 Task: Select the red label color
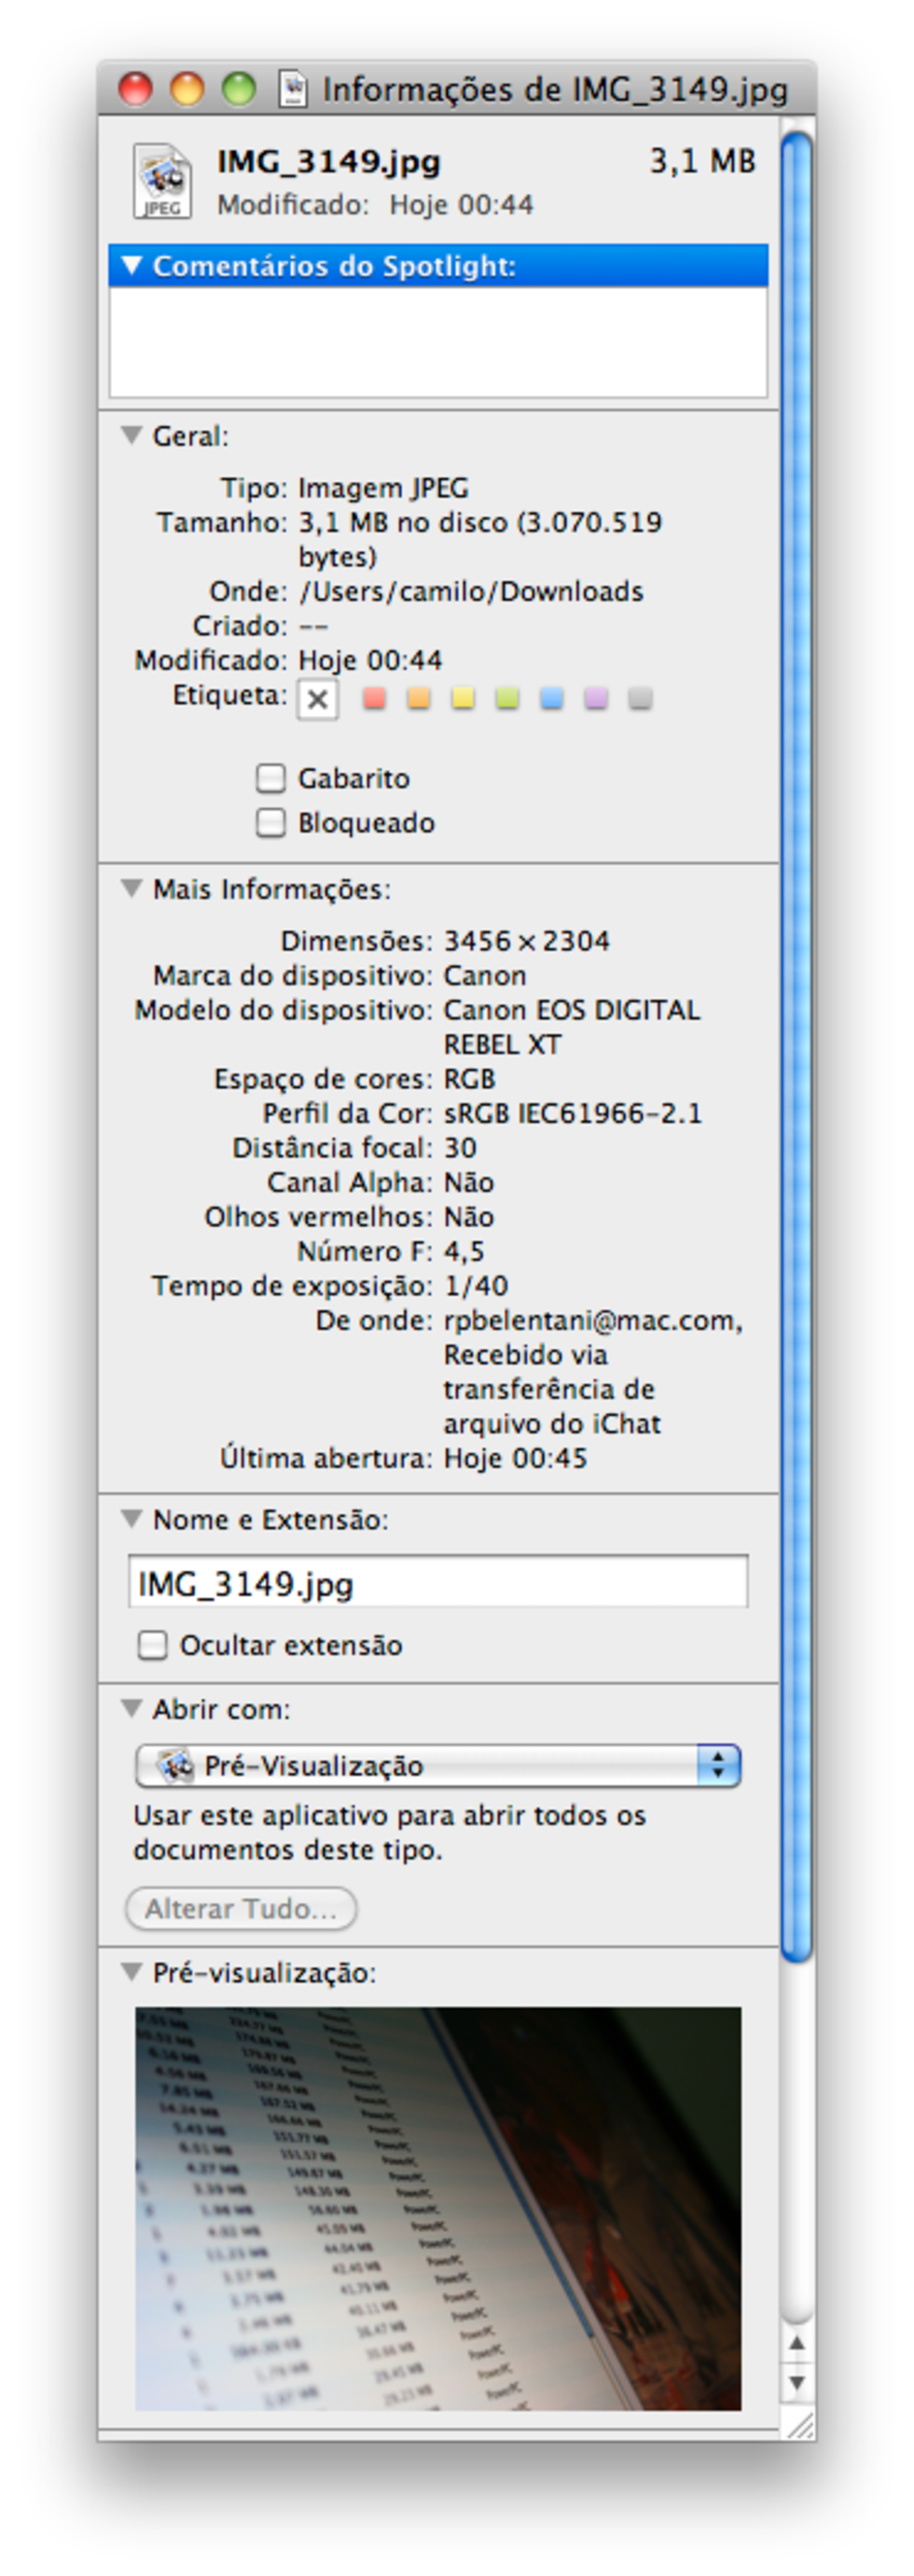click(374, 698)
